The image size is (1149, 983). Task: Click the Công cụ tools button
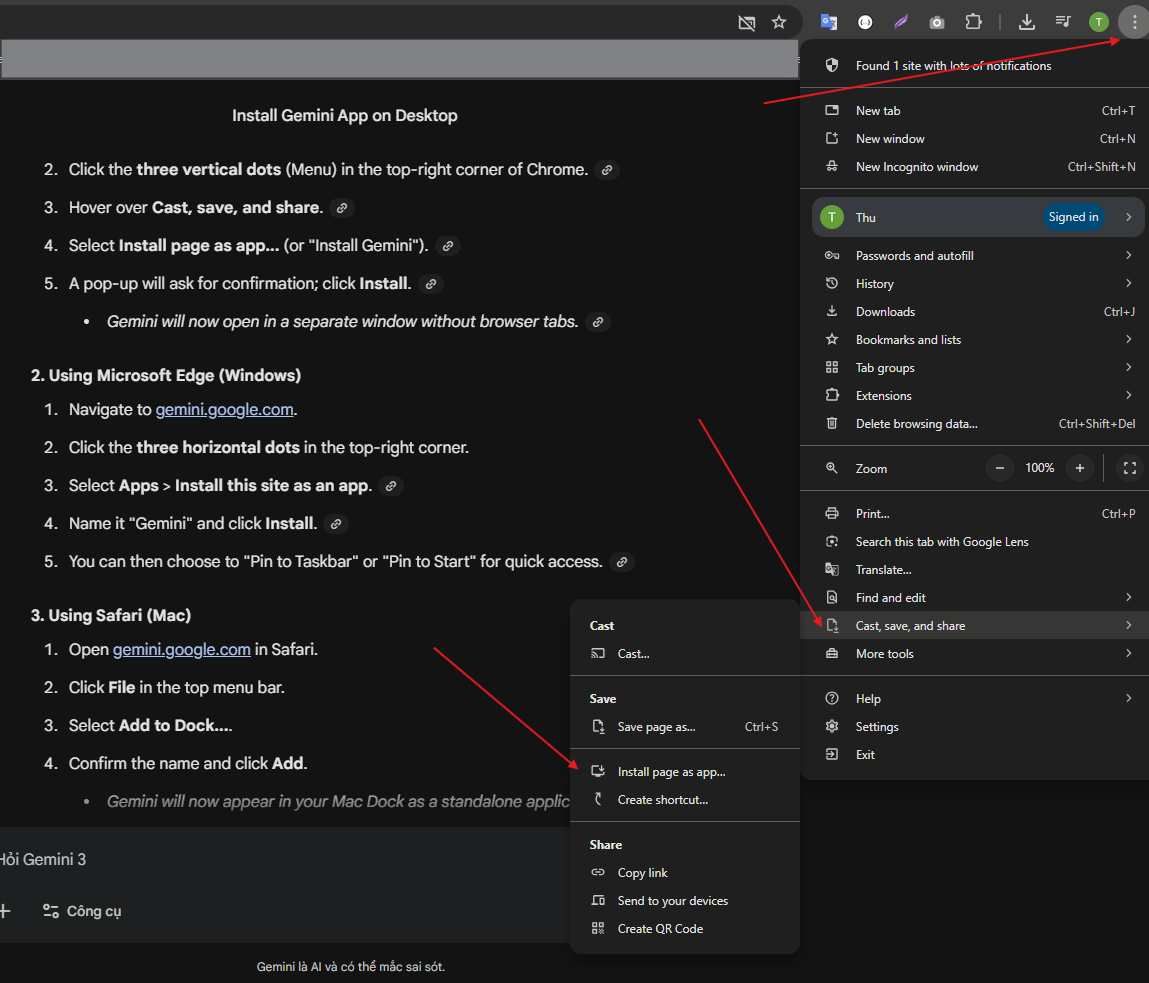[82, 911]
